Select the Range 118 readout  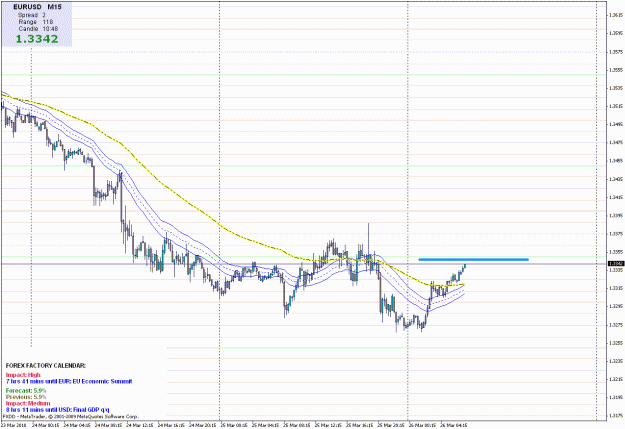[36, 22]
